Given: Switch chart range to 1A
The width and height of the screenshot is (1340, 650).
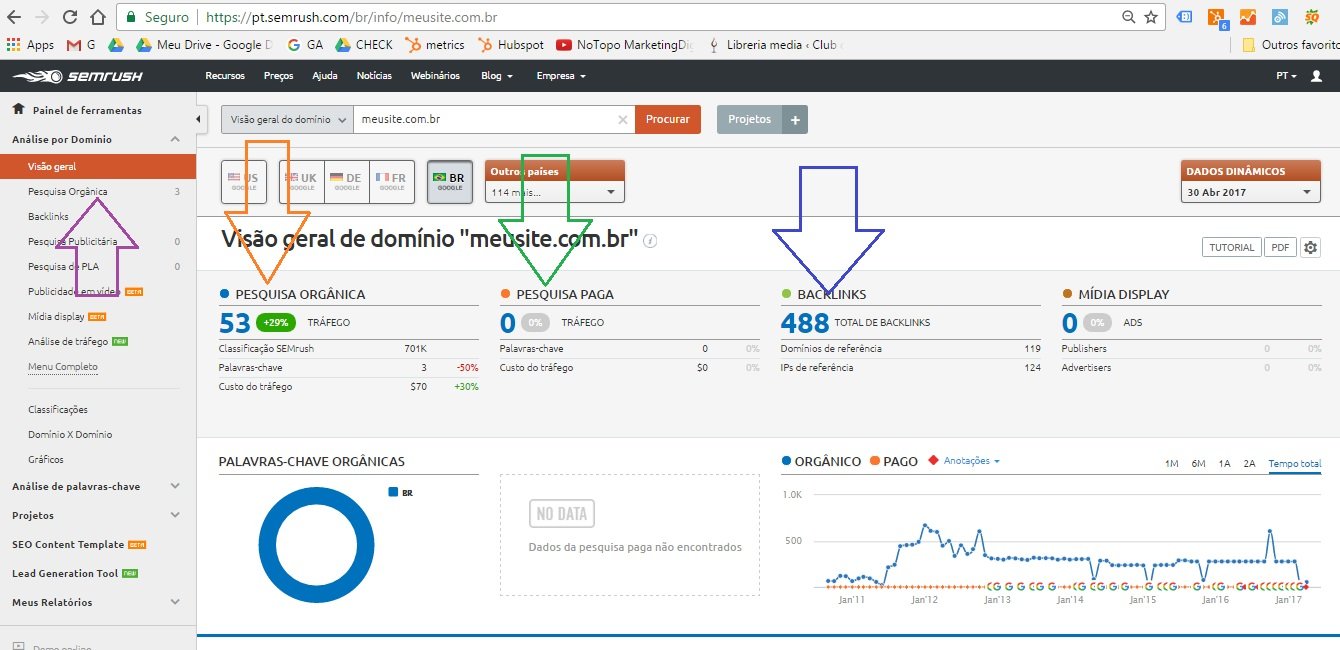Looking at the screenshot, I should (1224, 464).
